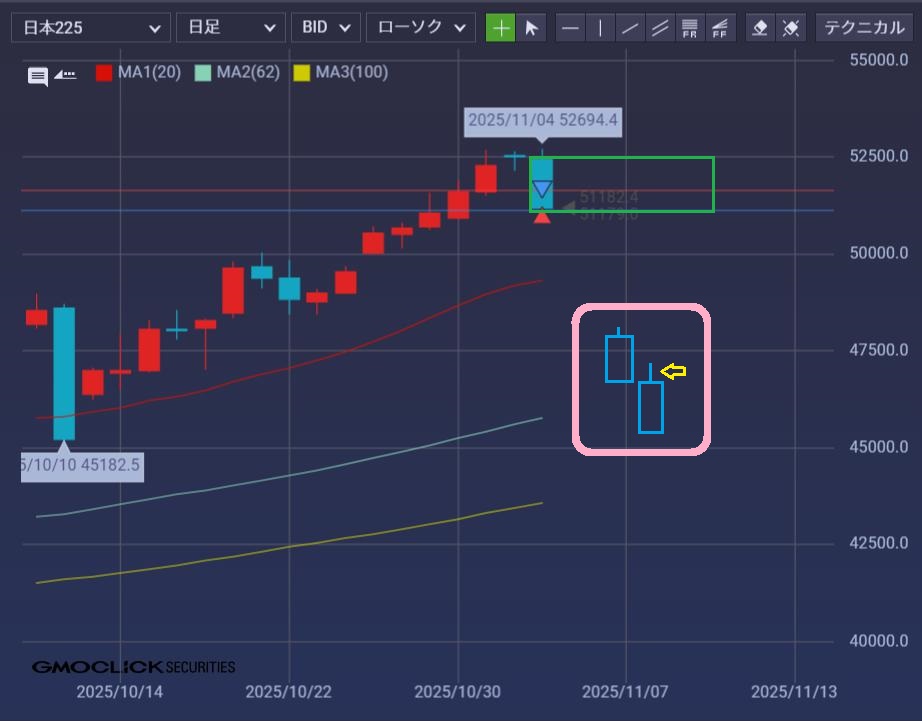Viewport: 922px width, 721px height.
Task: Click the MA3(100) legend label
Action: tap(351, 72)
